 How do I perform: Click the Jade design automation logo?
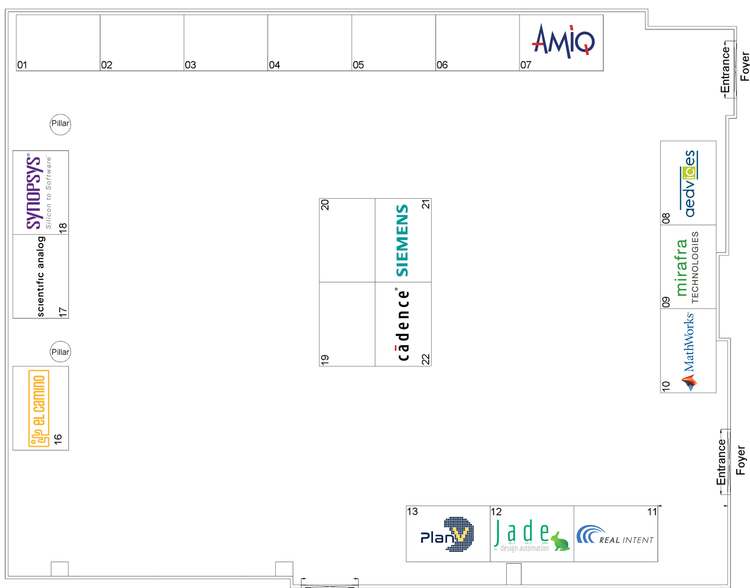tap(531, 535)
